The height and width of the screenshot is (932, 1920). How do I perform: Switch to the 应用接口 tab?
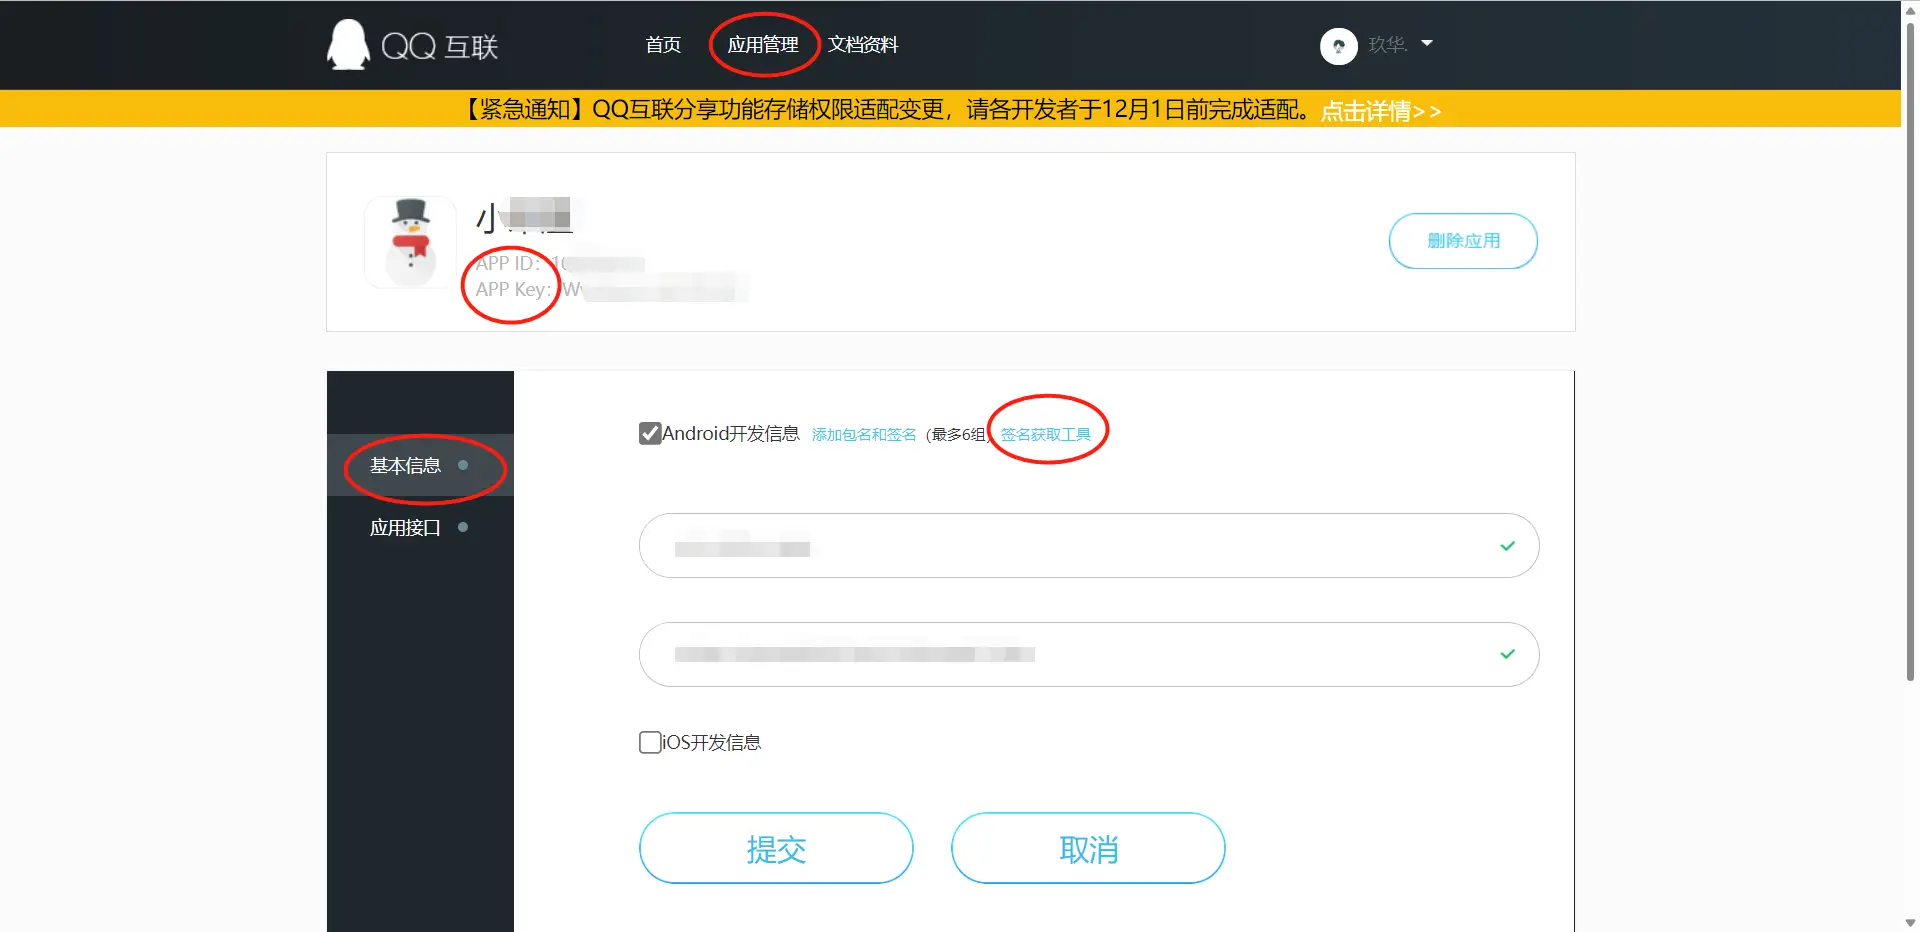tap(404, 527)
